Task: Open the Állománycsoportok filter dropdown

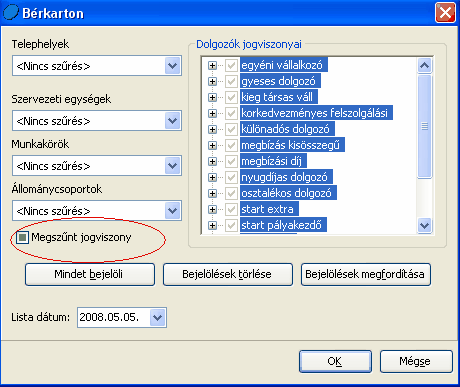Action: (x=173, y=211)
